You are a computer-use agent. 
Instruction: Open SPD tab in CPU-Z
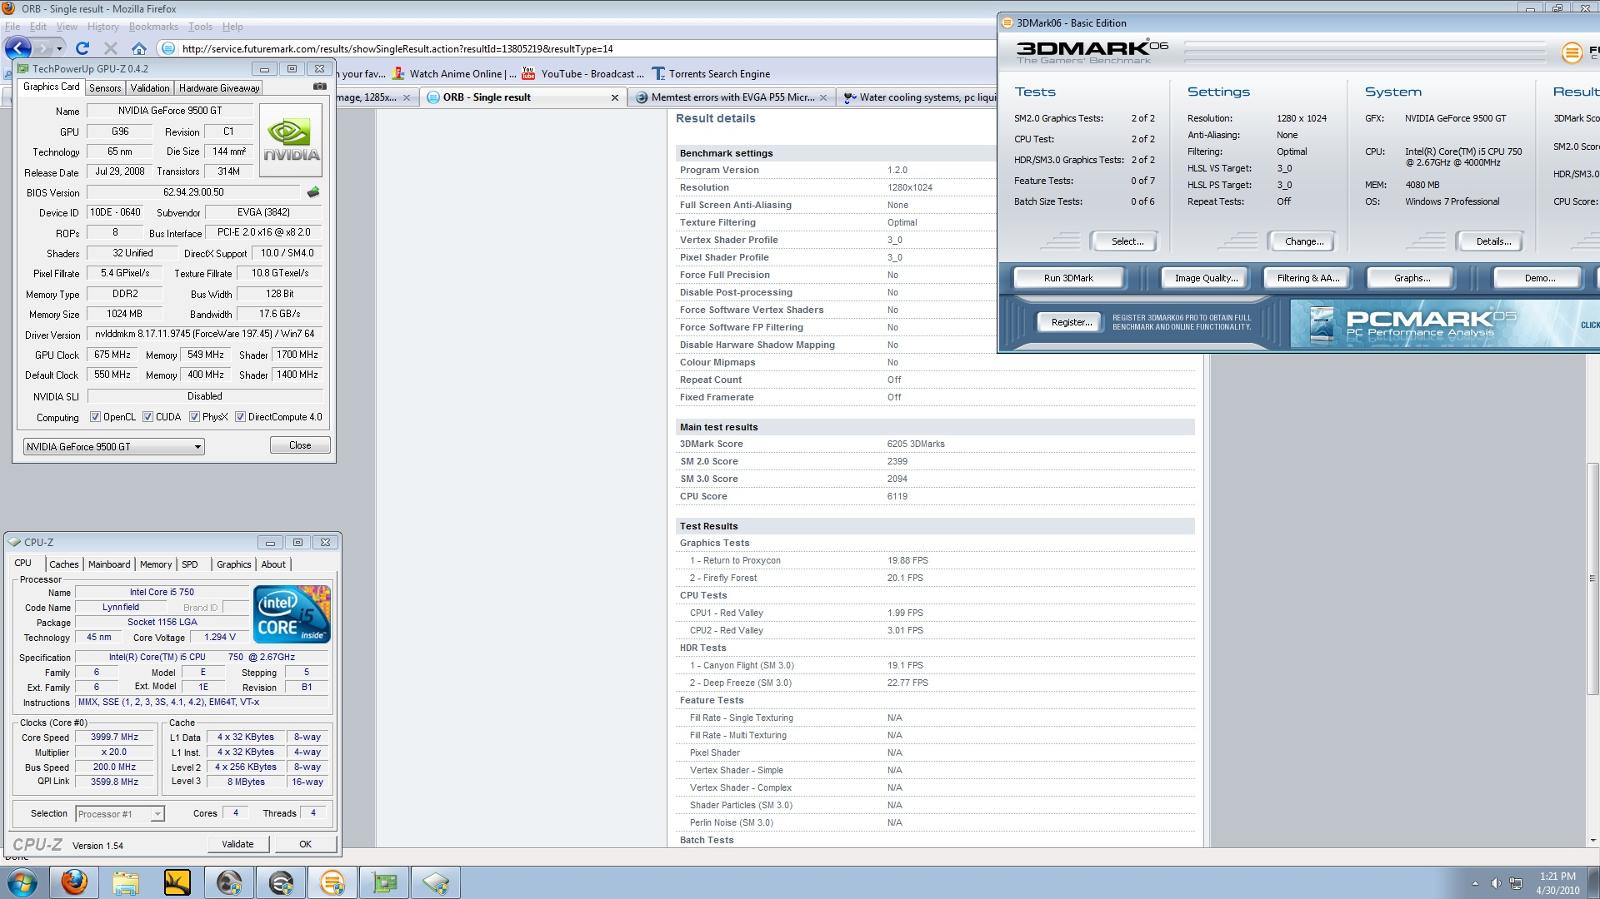tap(190, 564)
